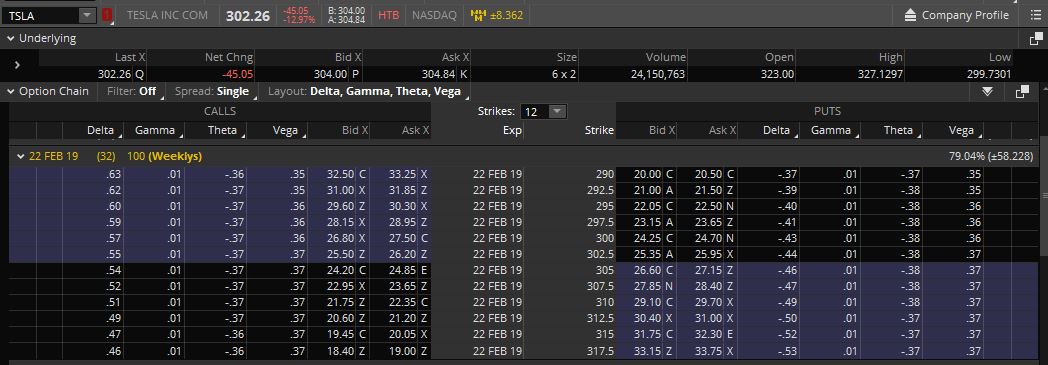The image size is (1048, 365).
Task: Click the put bid 20.00 at 290 strike
Action: click(x=648, y=174)
